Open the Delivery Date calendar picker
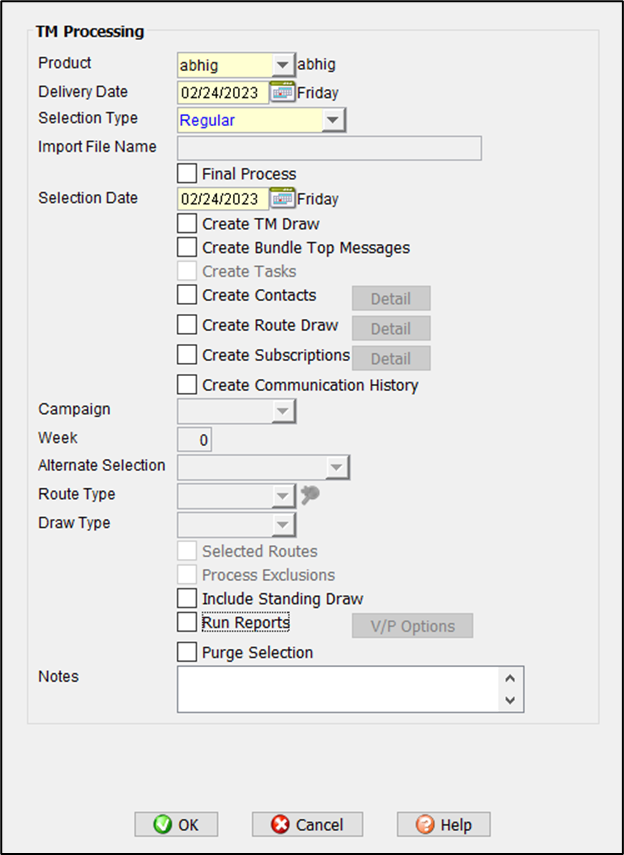Screen dimensions: 624x855 pos(283,92)
